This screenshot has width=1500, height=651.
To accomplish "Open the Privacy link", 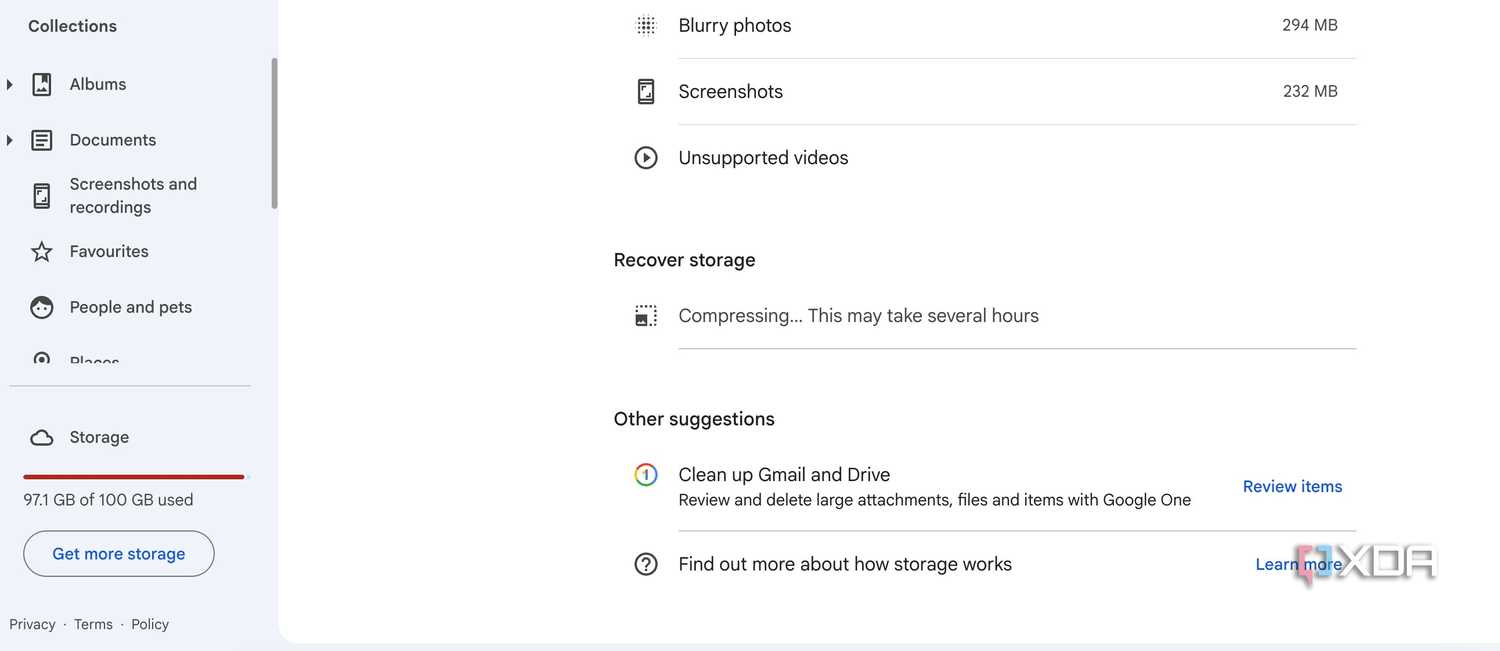I will pos(32,624).
